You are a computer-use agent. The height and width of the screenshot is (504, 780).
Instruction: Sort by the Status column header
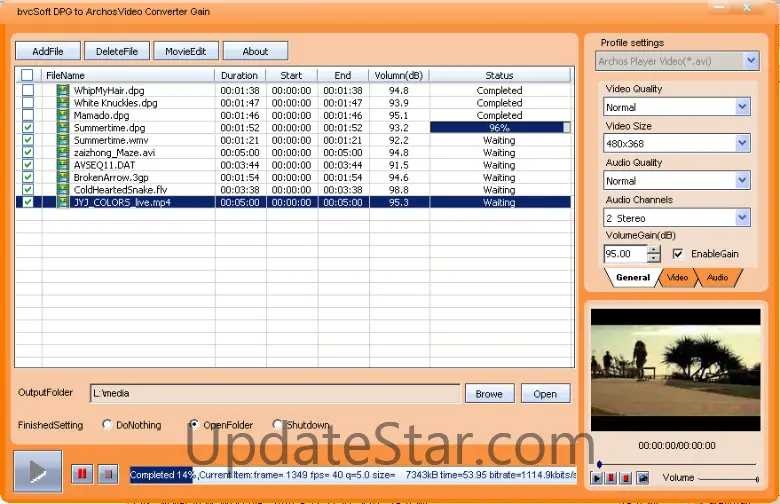499,75
